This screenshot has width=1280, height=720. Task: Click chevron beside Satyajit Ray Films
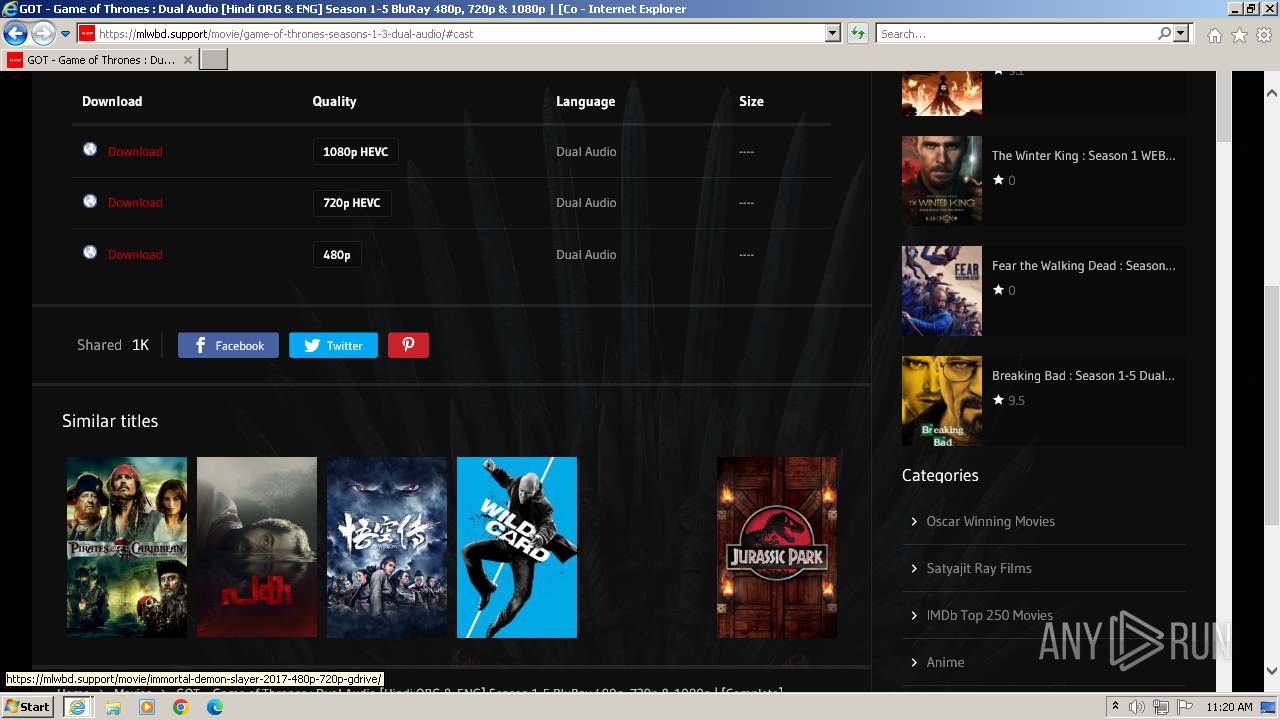914,568
